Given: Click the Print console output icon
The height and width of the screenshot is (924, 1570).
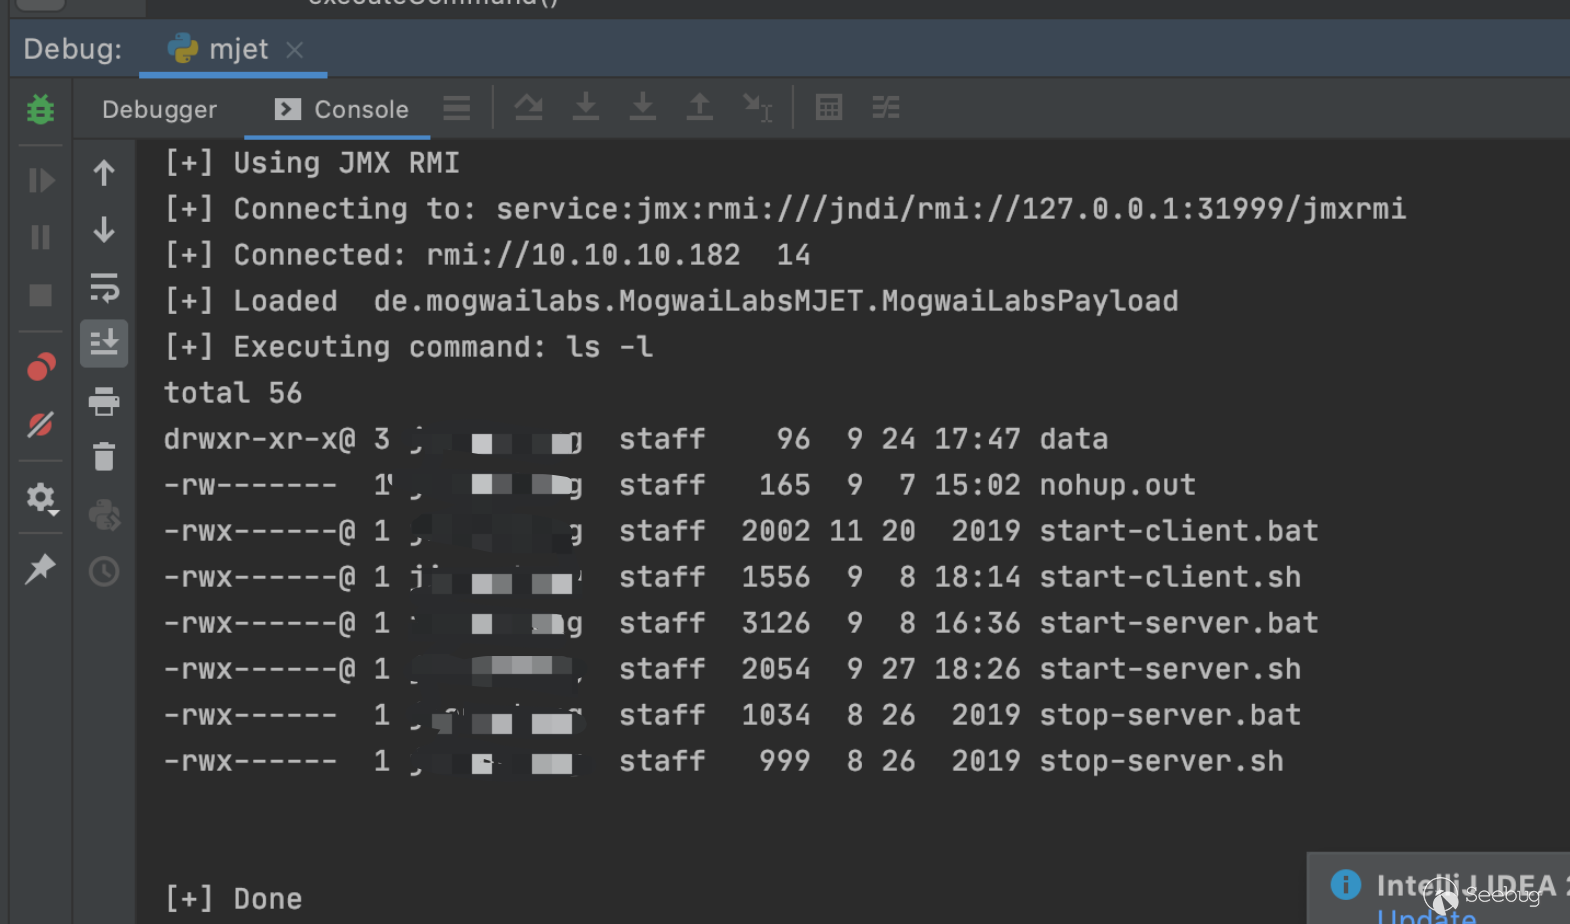Looking at the screenshot, I should pos(104,401).
